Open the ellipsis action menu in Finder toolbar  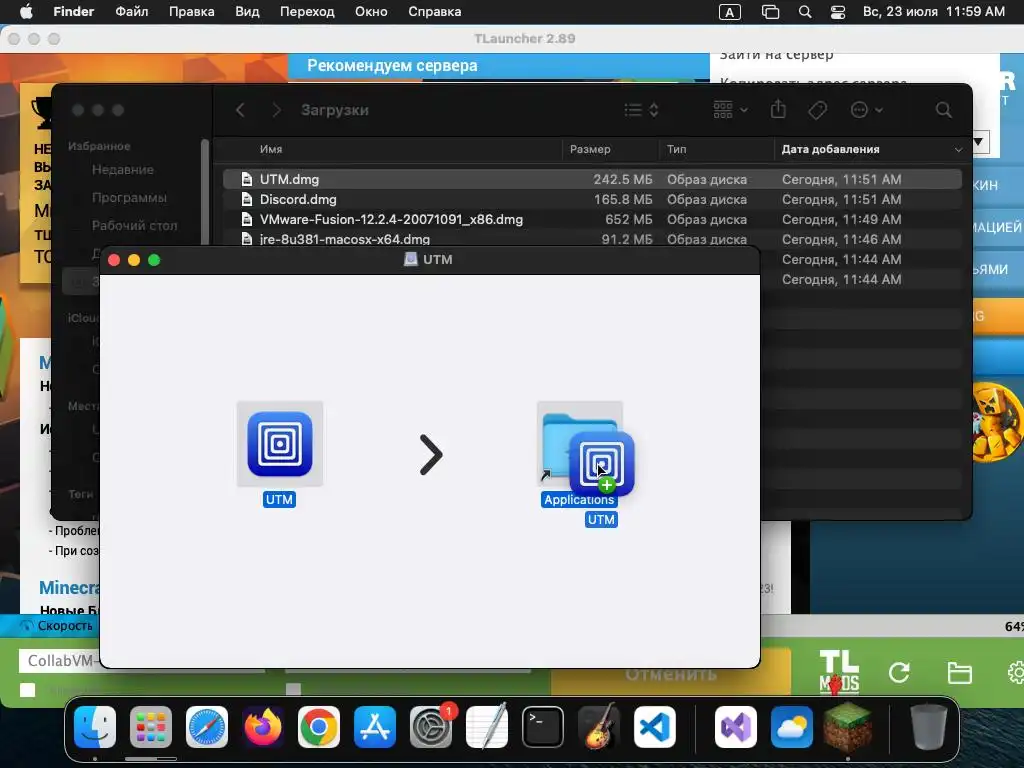coord(867,110)
